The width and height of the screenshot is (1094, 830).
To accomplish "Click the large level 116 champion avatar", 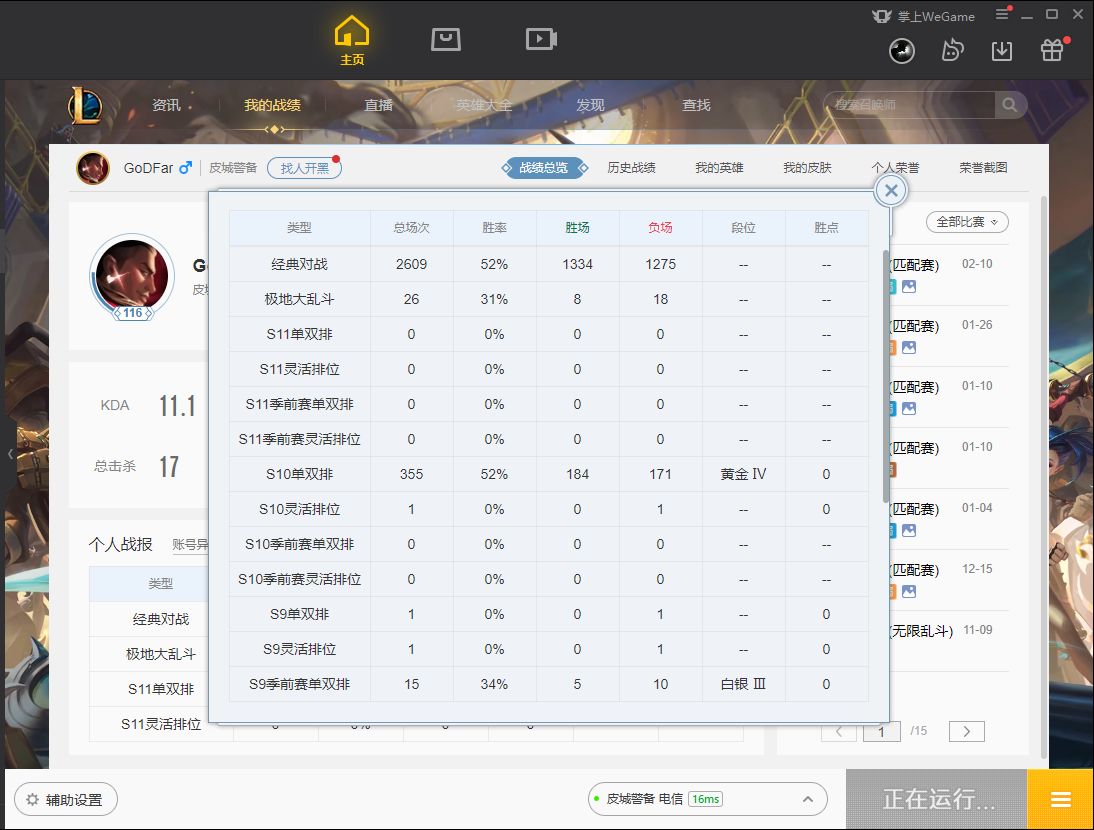I will pos(132,277).
